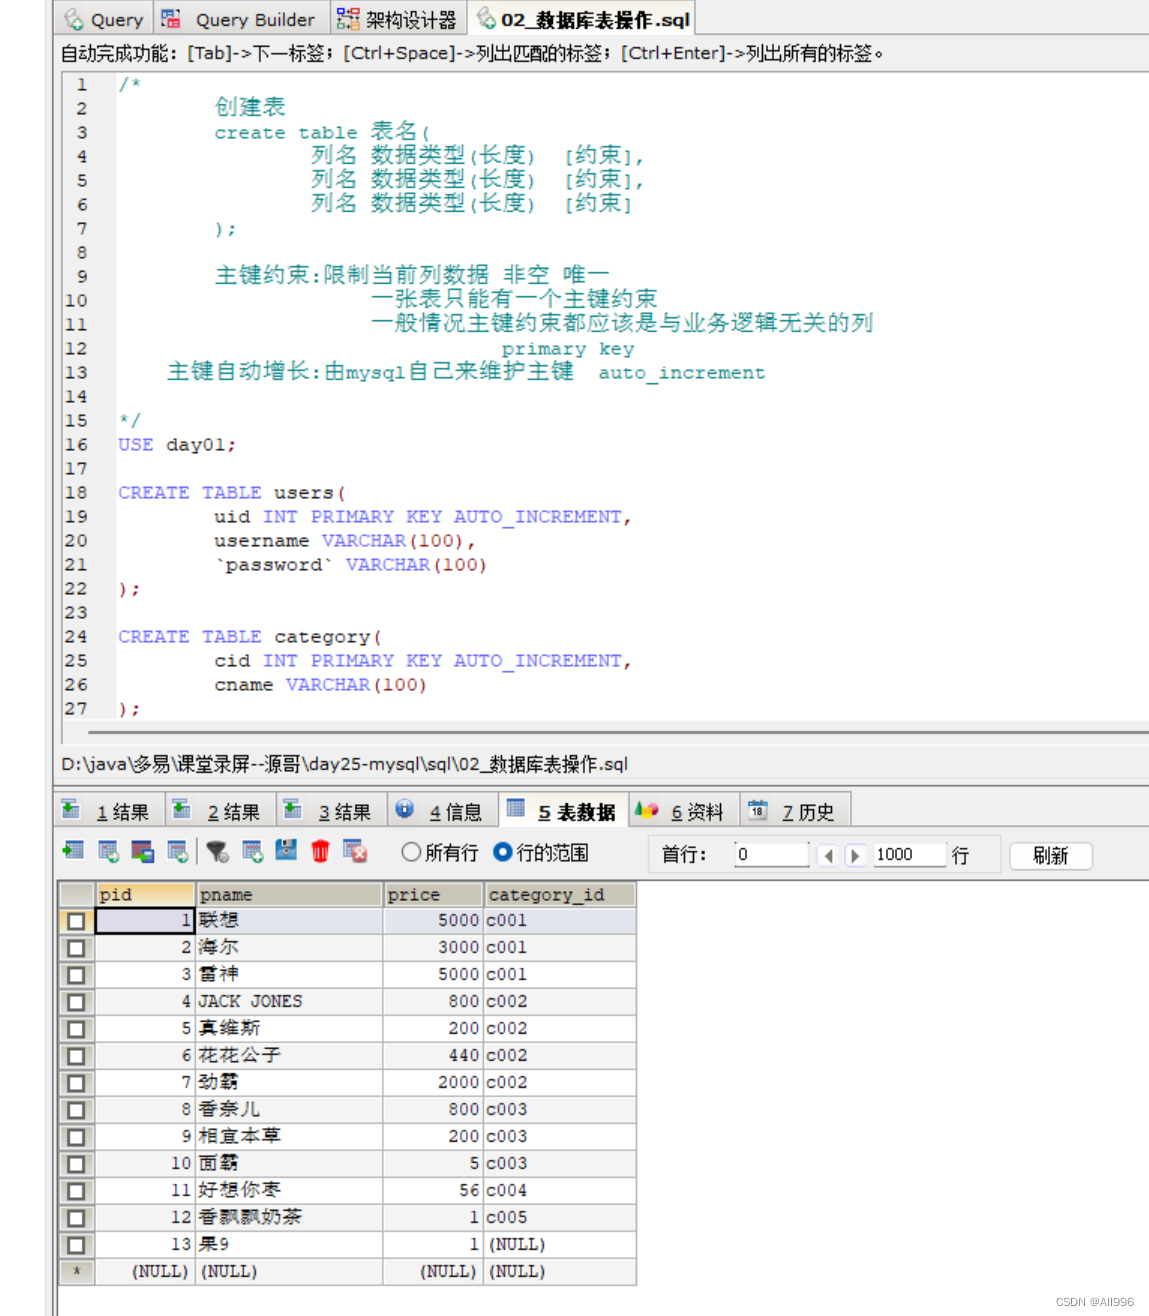Click the table import icon with green arrow
Image resolution: width=1149 pixels, height=1316 pixels.
(x=73, y=851)
